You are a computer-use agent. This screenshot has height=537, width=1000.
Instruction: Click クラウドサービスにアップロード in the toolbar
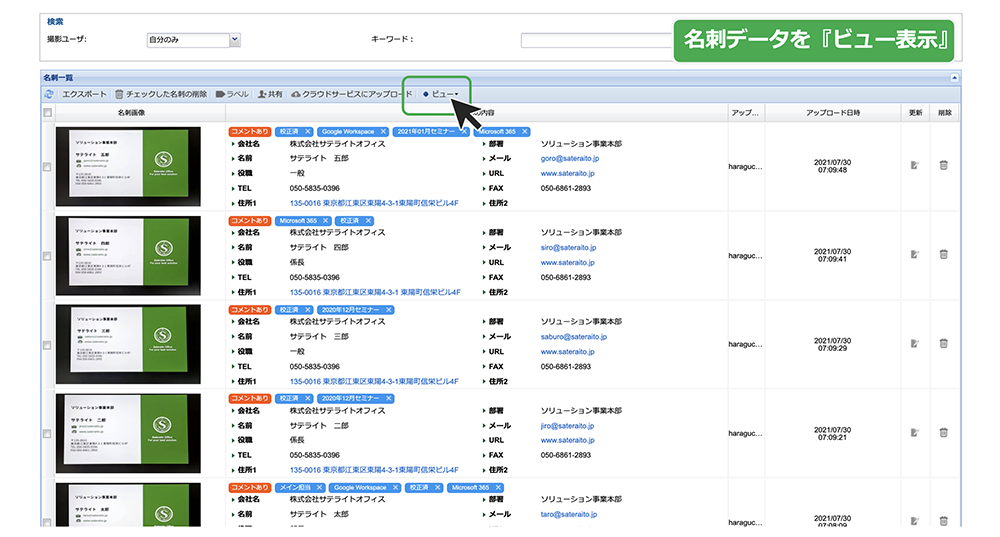[351, 94]
